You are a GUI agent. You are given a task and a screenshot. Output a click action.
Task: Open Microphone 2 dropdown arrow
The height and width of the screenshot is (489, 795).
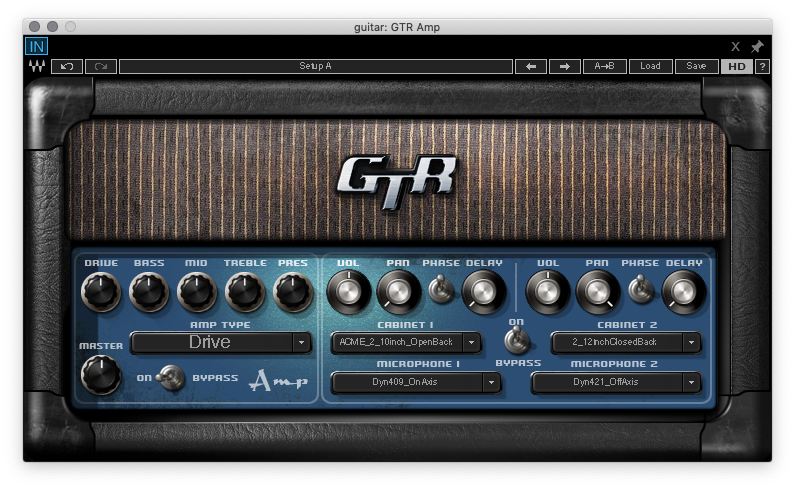pyautogui.click(x=692, y=382)
